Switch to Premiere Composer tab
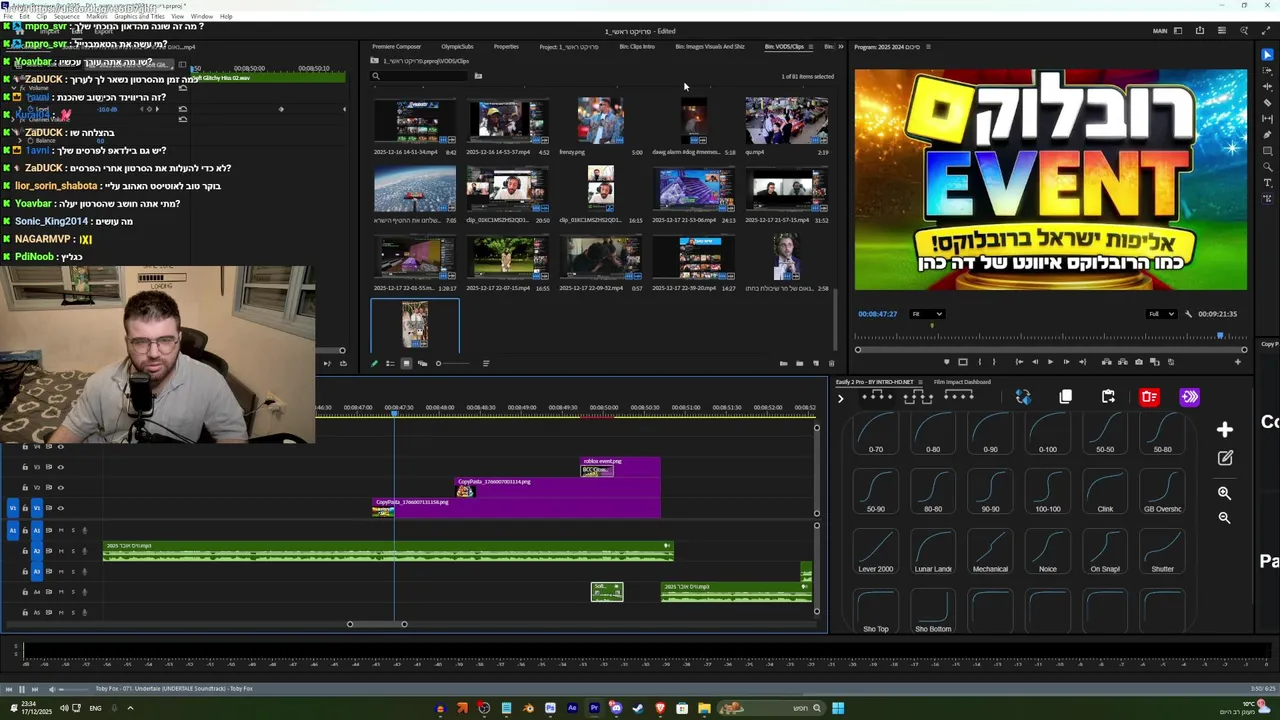The image size is (1280, 720). [x=396, y=47]
